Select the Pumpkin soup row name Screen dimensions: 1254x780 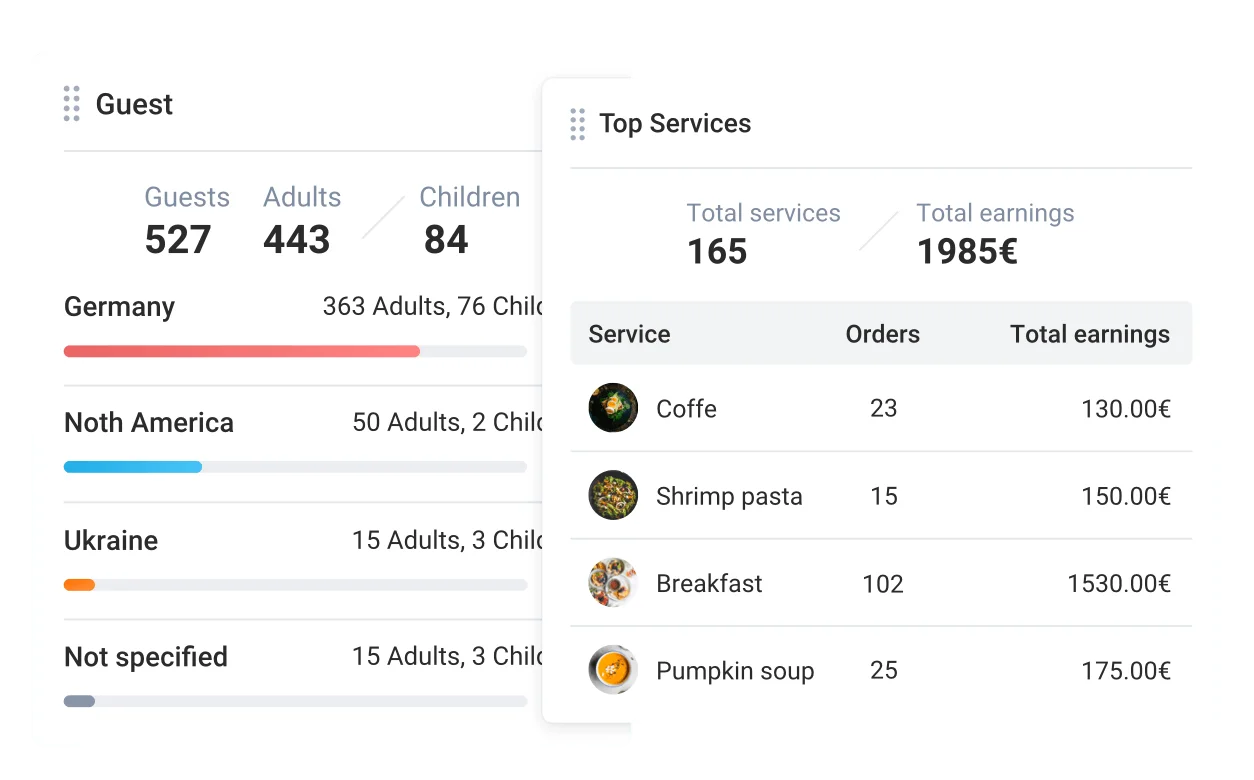pos(735,671)
